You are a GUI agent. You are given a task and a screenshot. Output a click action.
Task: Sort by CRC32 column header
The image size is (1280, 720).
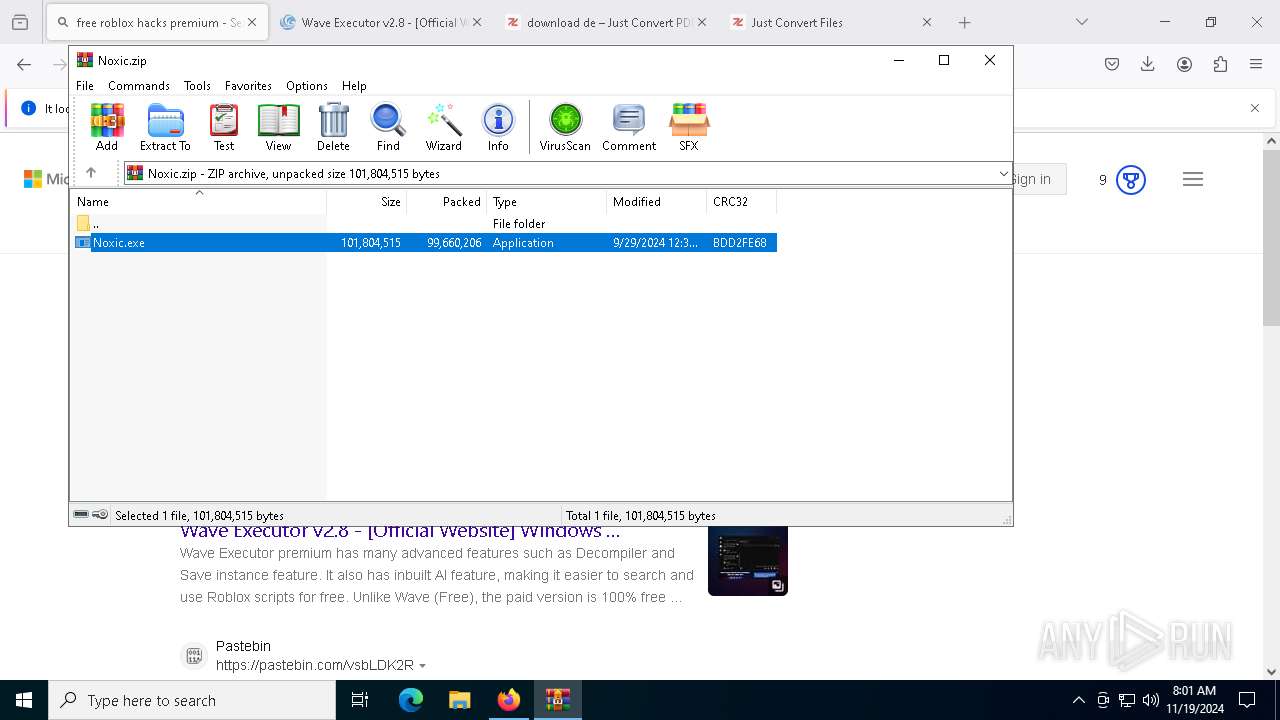pos(742,202)
